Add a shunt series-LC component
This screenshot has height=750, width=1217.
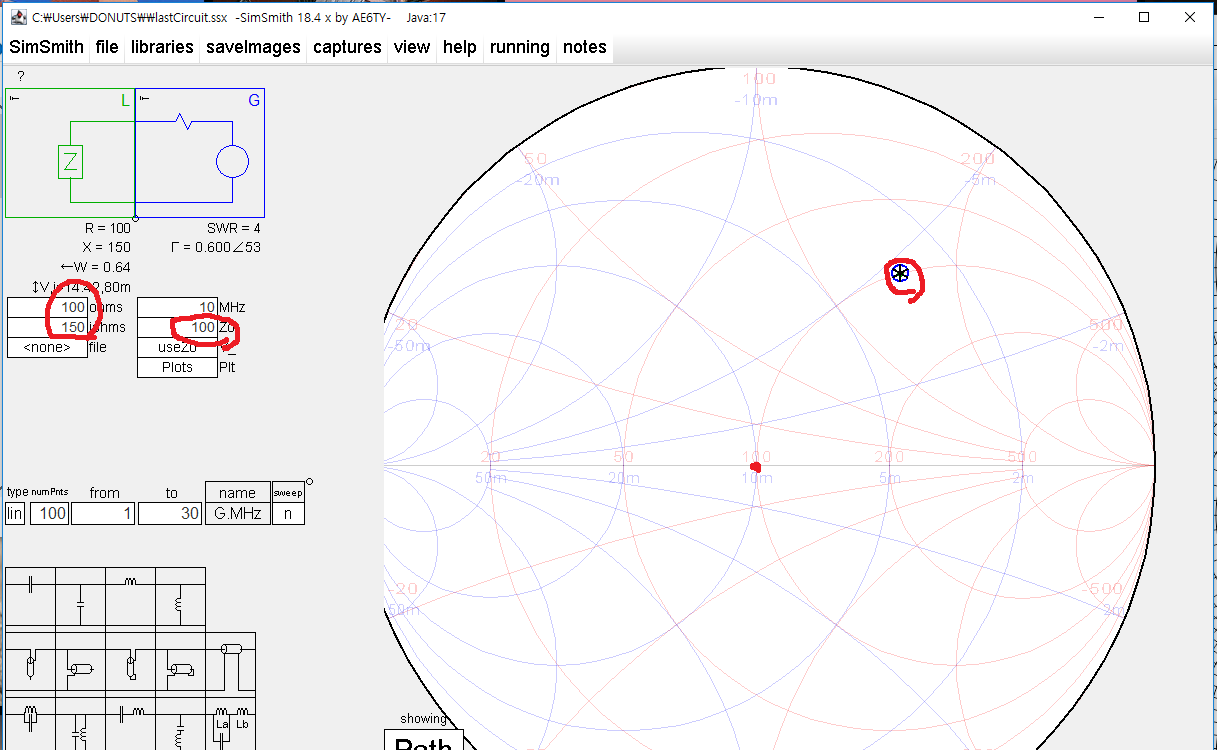click(180, 725)
